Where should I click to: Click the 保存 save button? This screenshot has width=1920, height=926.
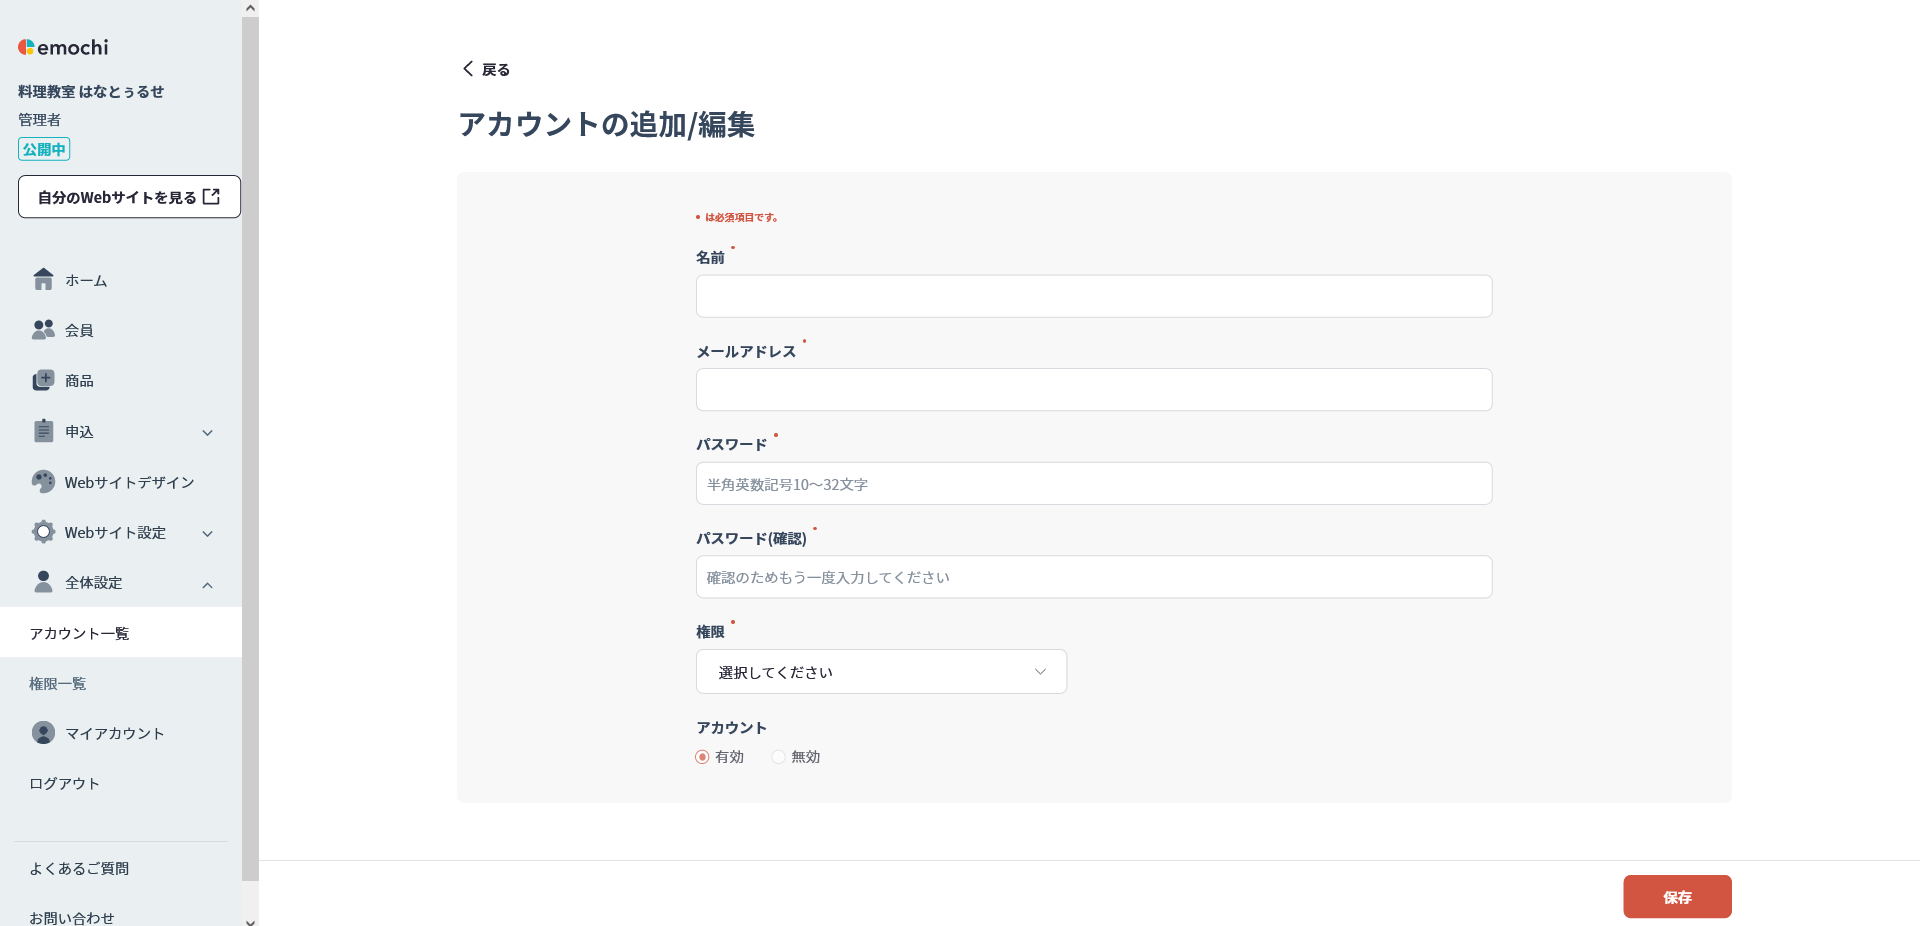(x=1677, y=897)
